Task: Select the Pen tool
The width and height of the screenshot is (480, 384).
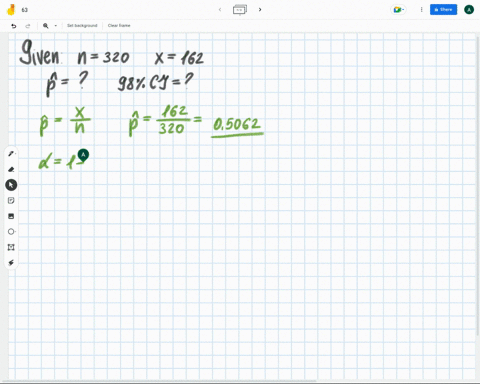Action: (11, 154)
